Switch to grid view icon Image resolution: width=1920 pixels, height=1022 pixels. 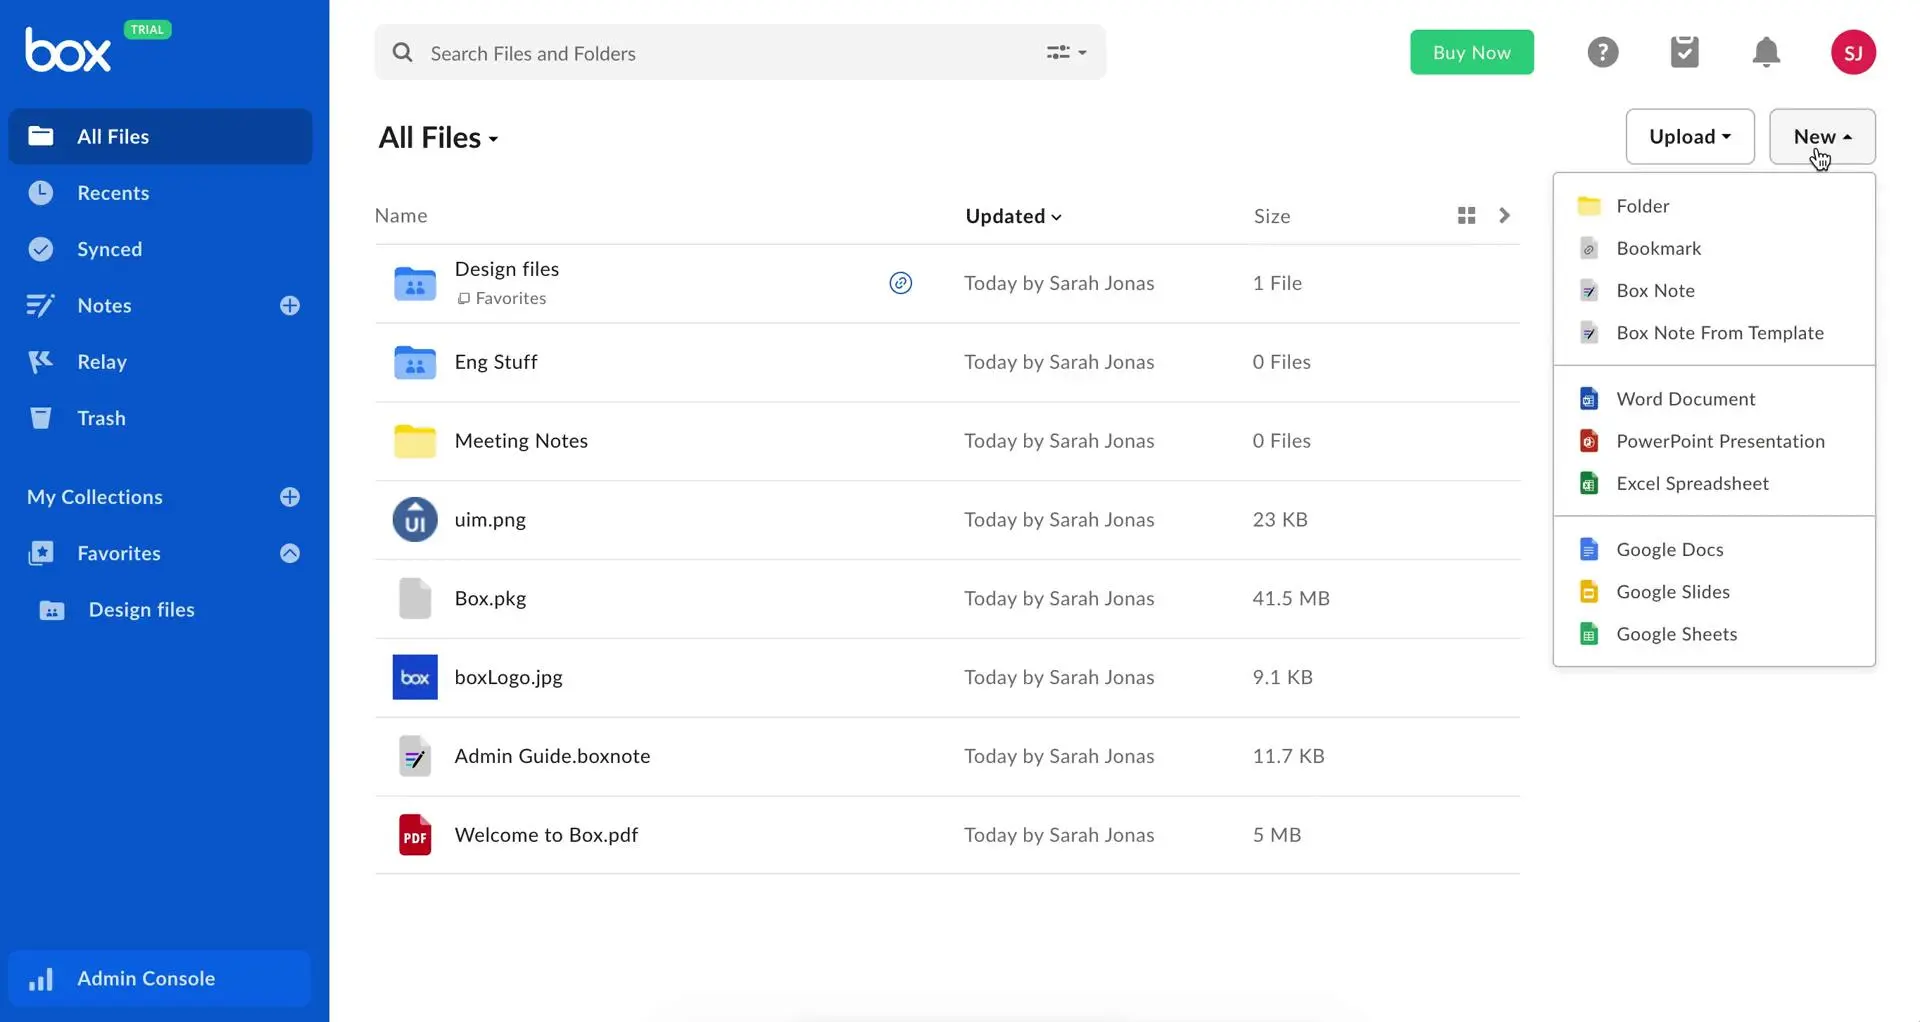1466,216
